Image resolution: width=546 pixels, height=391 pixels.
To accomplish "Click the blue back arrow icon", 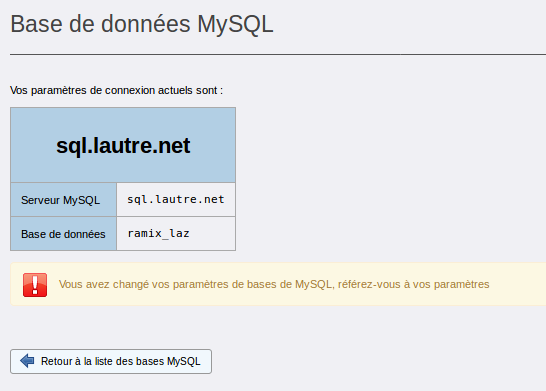I will pyautogui.click(x=27, y=361).
